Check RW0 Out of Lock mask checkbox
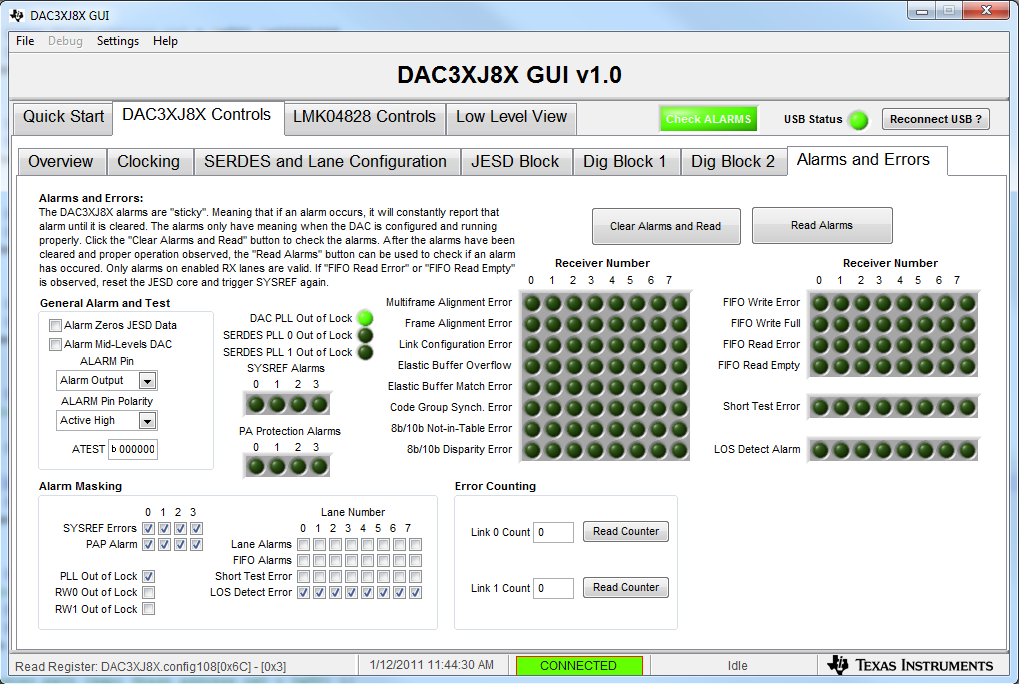The height and width of the screenshot is (684, 1019). pyautogui.click(x=148, y=592)
